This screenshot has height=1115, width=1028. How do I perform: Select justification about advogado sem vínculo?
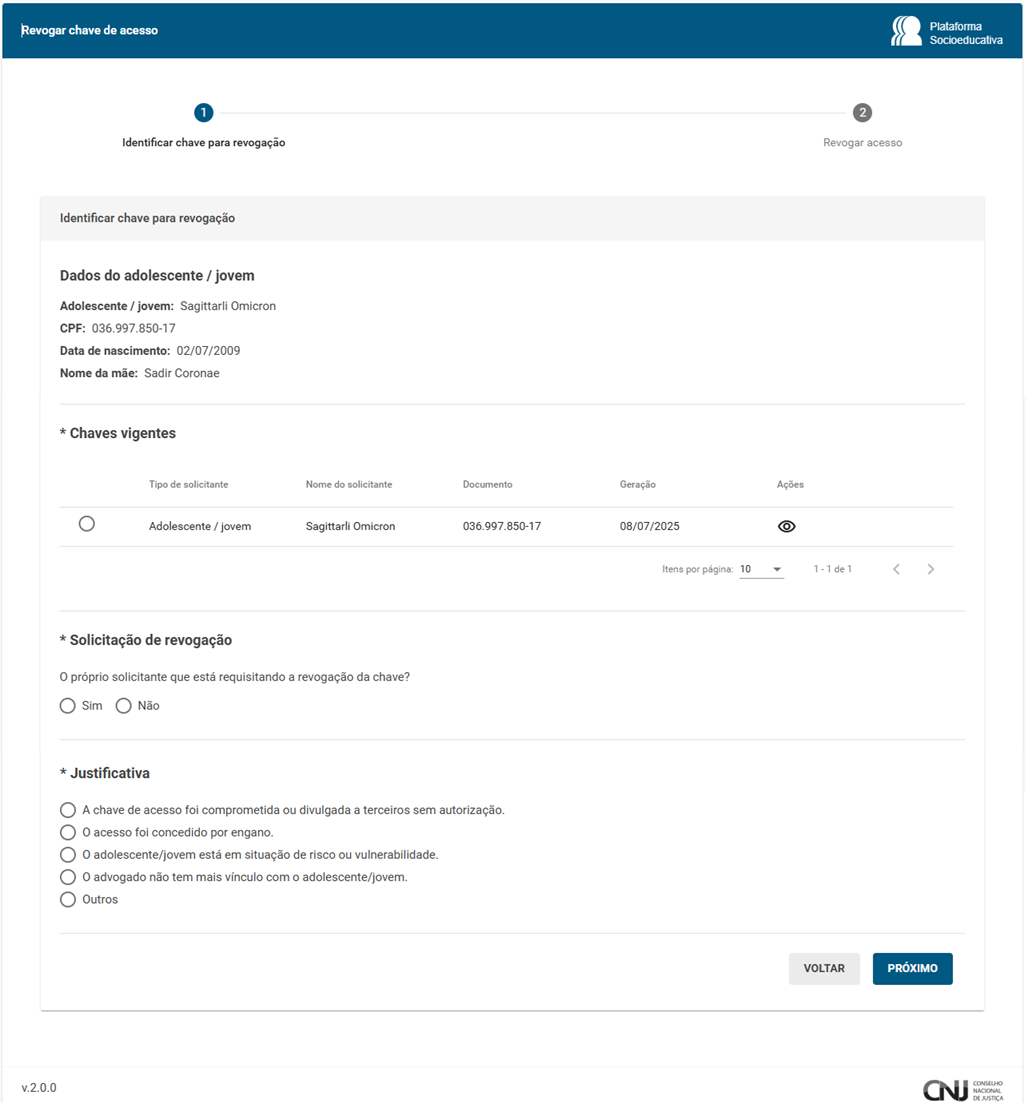click(68, 877)
